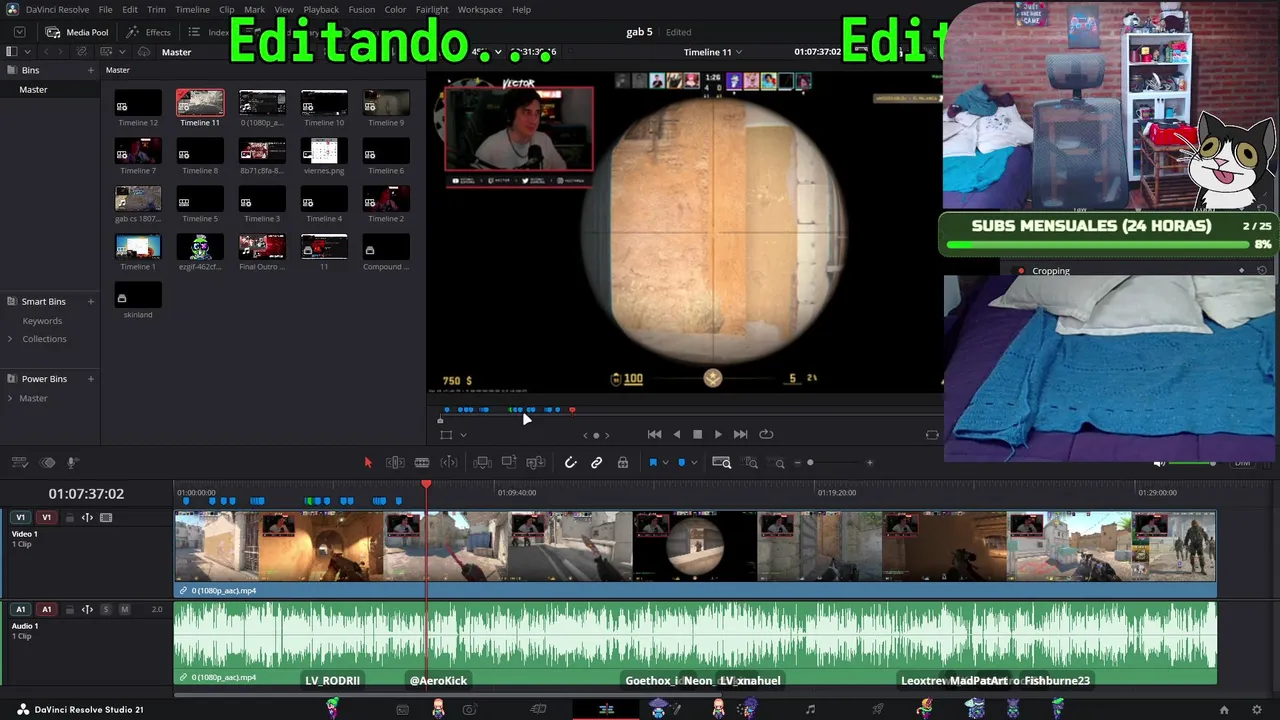Select the Keywords smart bin
The height and width of the screenshot is (720, 1280).
pos(42,321)
